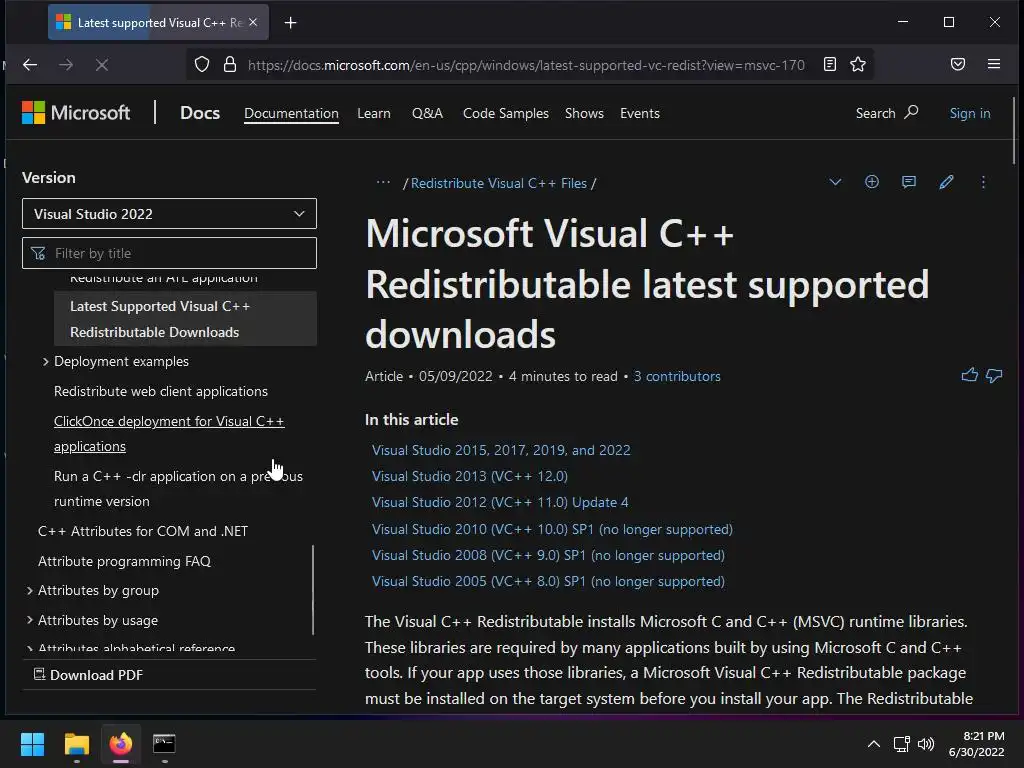The height and width of the screenshot is (768, 1024).
Task: Open the 3 contributors link
Action: pyautogui.click(x=677, y=376)
